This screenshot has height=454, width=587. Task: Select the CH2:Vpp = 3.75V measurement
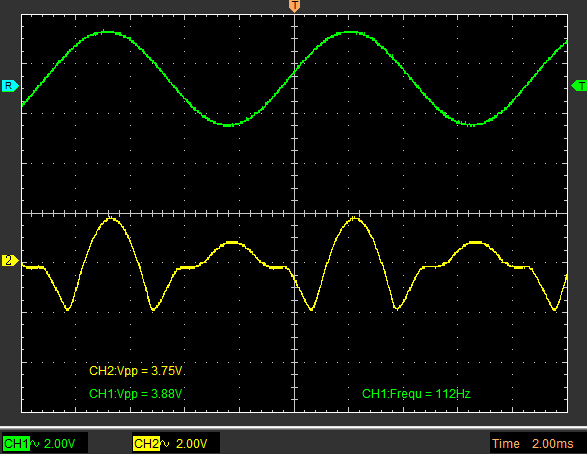(x=136, y=371)
